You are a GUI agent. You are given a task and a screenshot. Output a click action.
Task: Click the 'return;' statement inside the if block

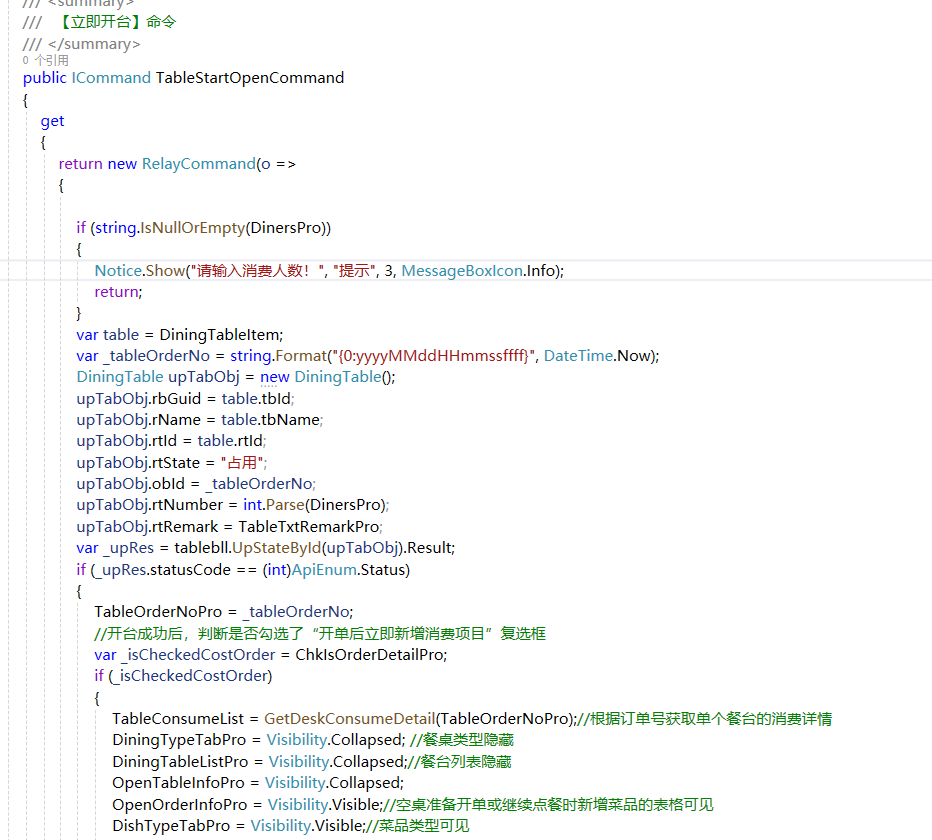click(118, 292)
